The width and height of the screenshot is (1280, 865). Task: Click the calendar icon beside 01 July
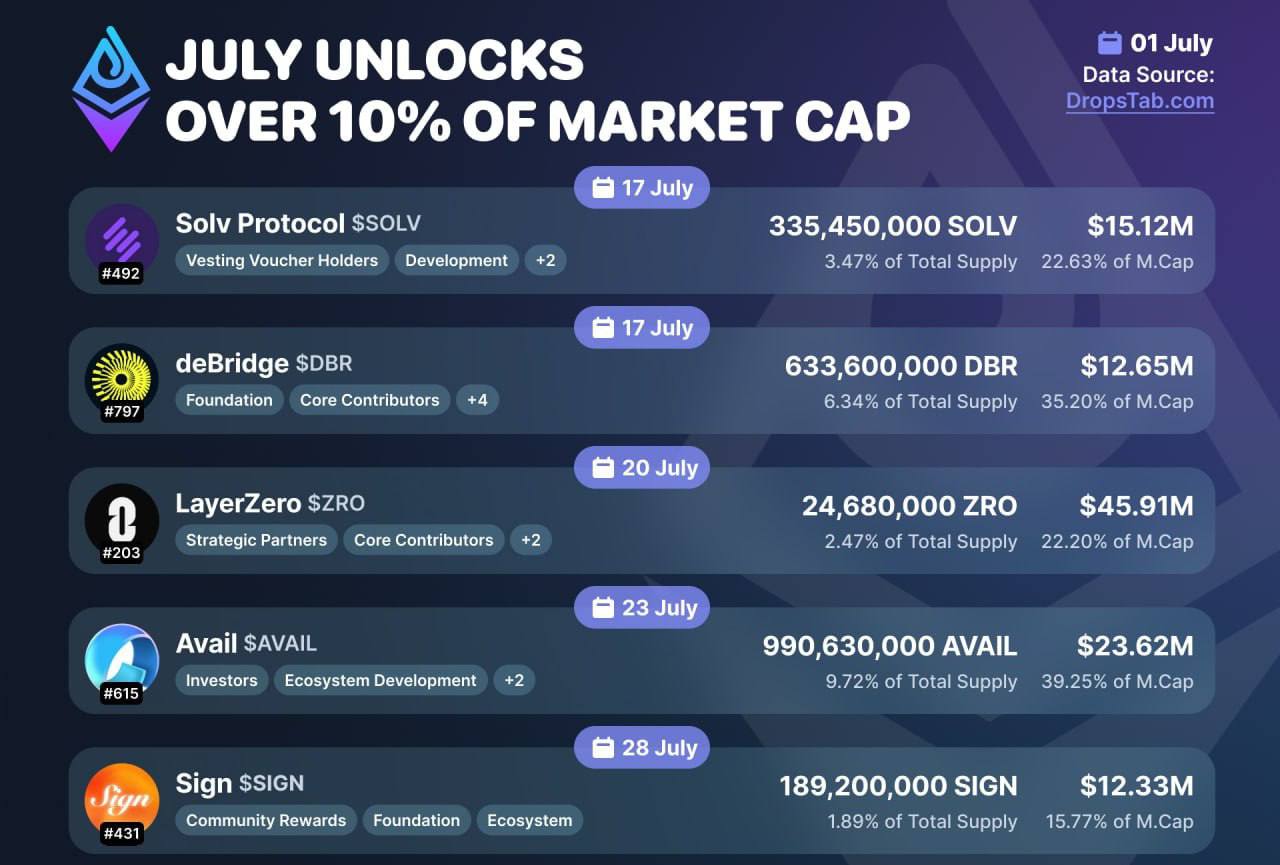click(1109, 43)
